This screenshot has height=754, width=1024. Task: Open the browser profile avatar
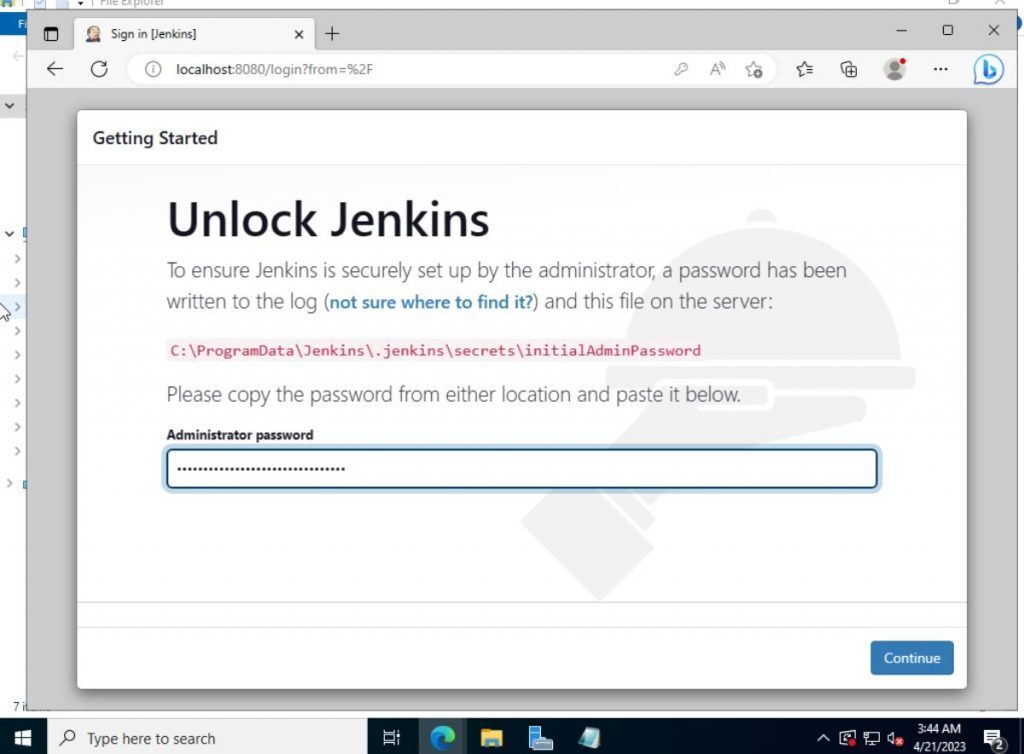pos(893,69)
